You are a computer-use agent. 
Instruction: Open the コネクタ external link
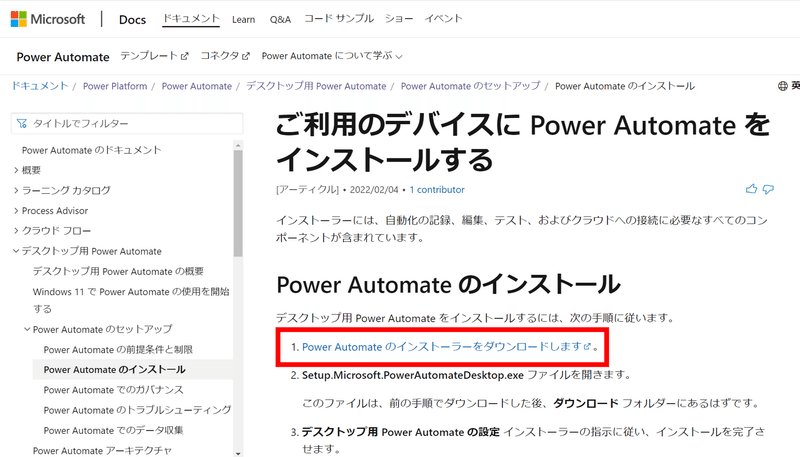click(225, 56)
